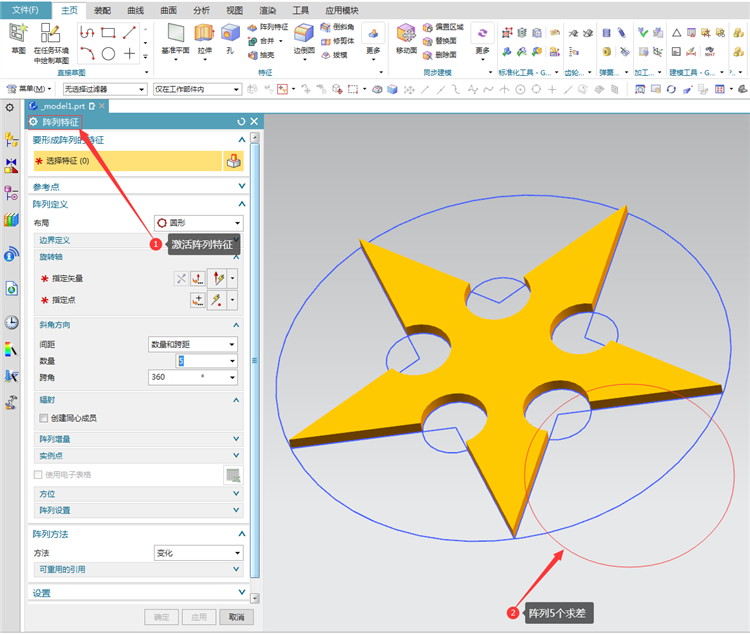This screenshot has width=750, height=635.
Task: Click the 修剪体 trim body tool
Action: click(337, 41)
